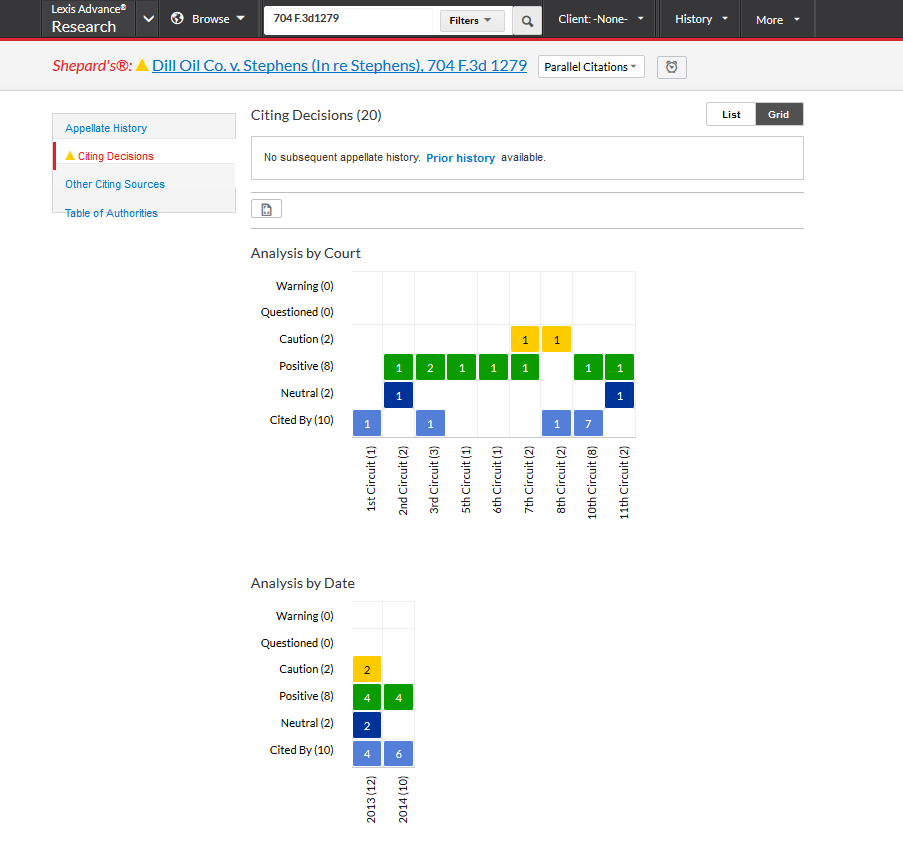Click 5th Circuit Positive green cell

coord(462,367)
